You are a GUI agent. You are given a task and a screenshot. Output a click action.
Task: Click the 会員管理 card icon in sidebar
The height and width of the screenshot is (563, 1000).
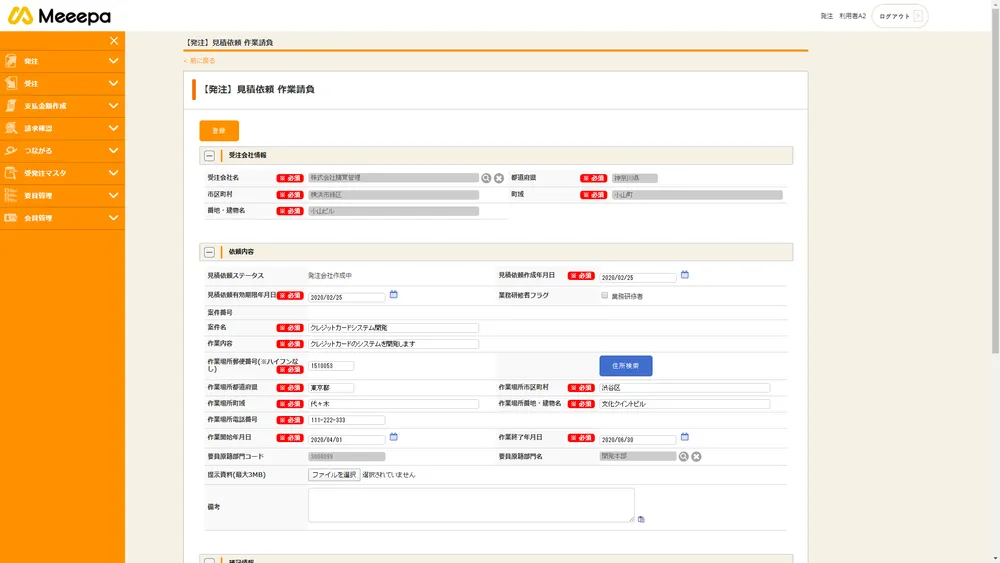[11, 217]
